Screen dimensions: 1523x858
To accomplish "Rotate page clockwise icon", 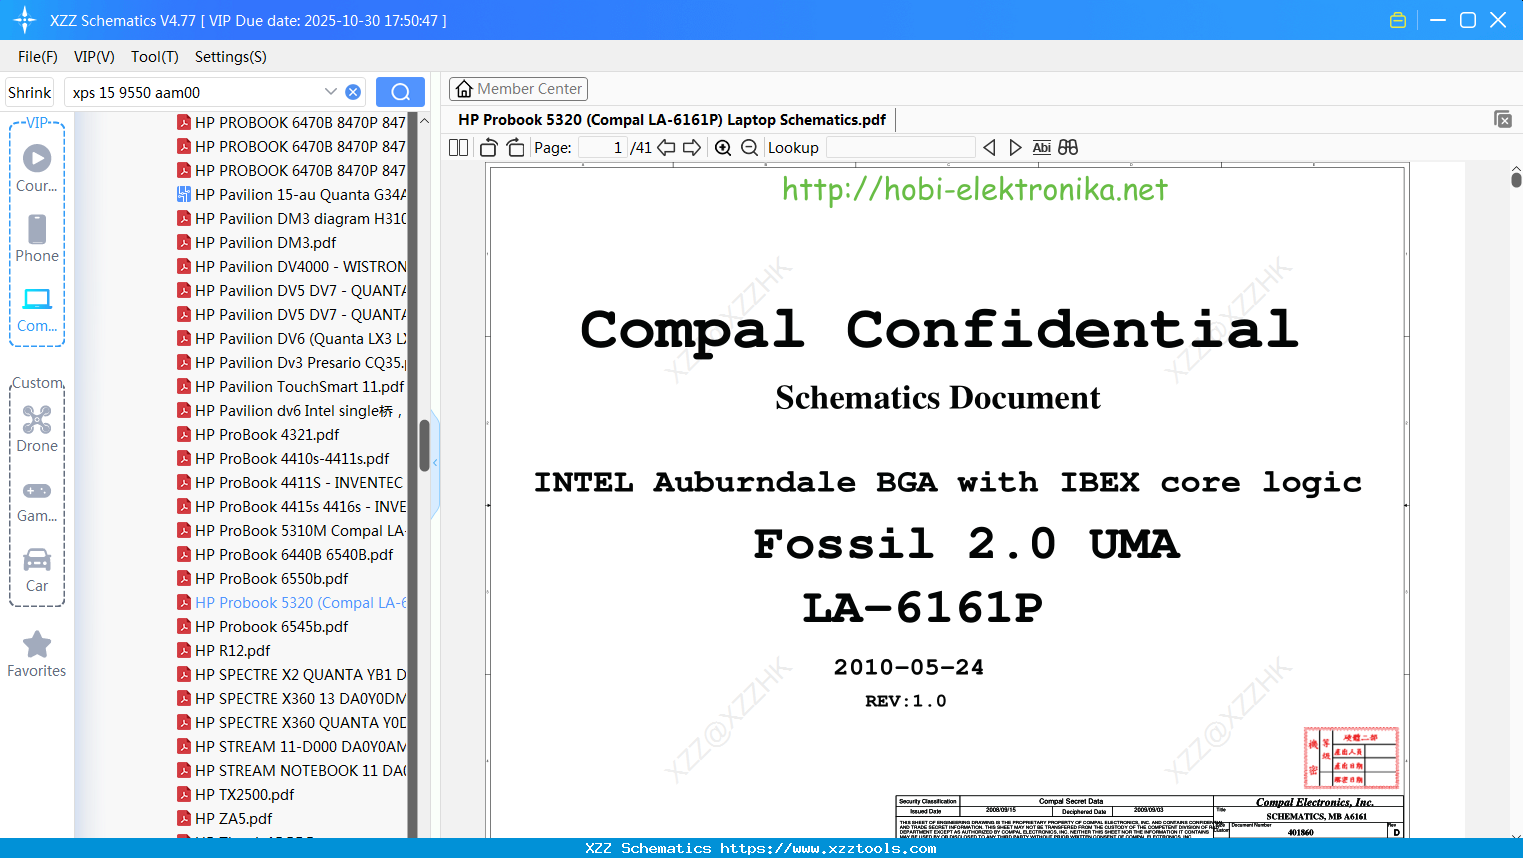I will click(515, 147).
